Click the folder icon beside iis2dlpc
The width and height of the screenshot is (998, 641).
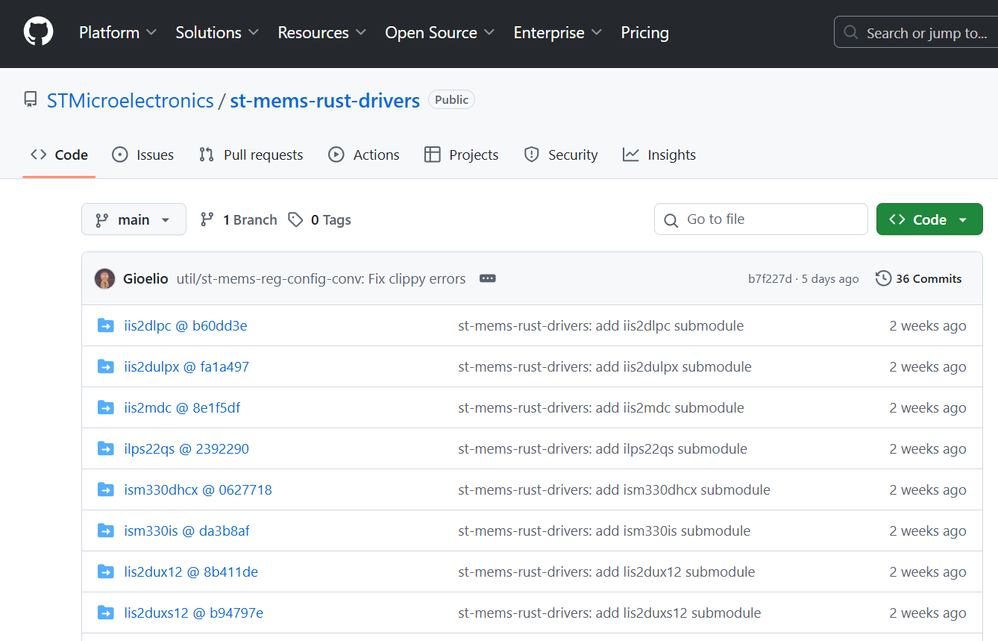pos(106,325)
